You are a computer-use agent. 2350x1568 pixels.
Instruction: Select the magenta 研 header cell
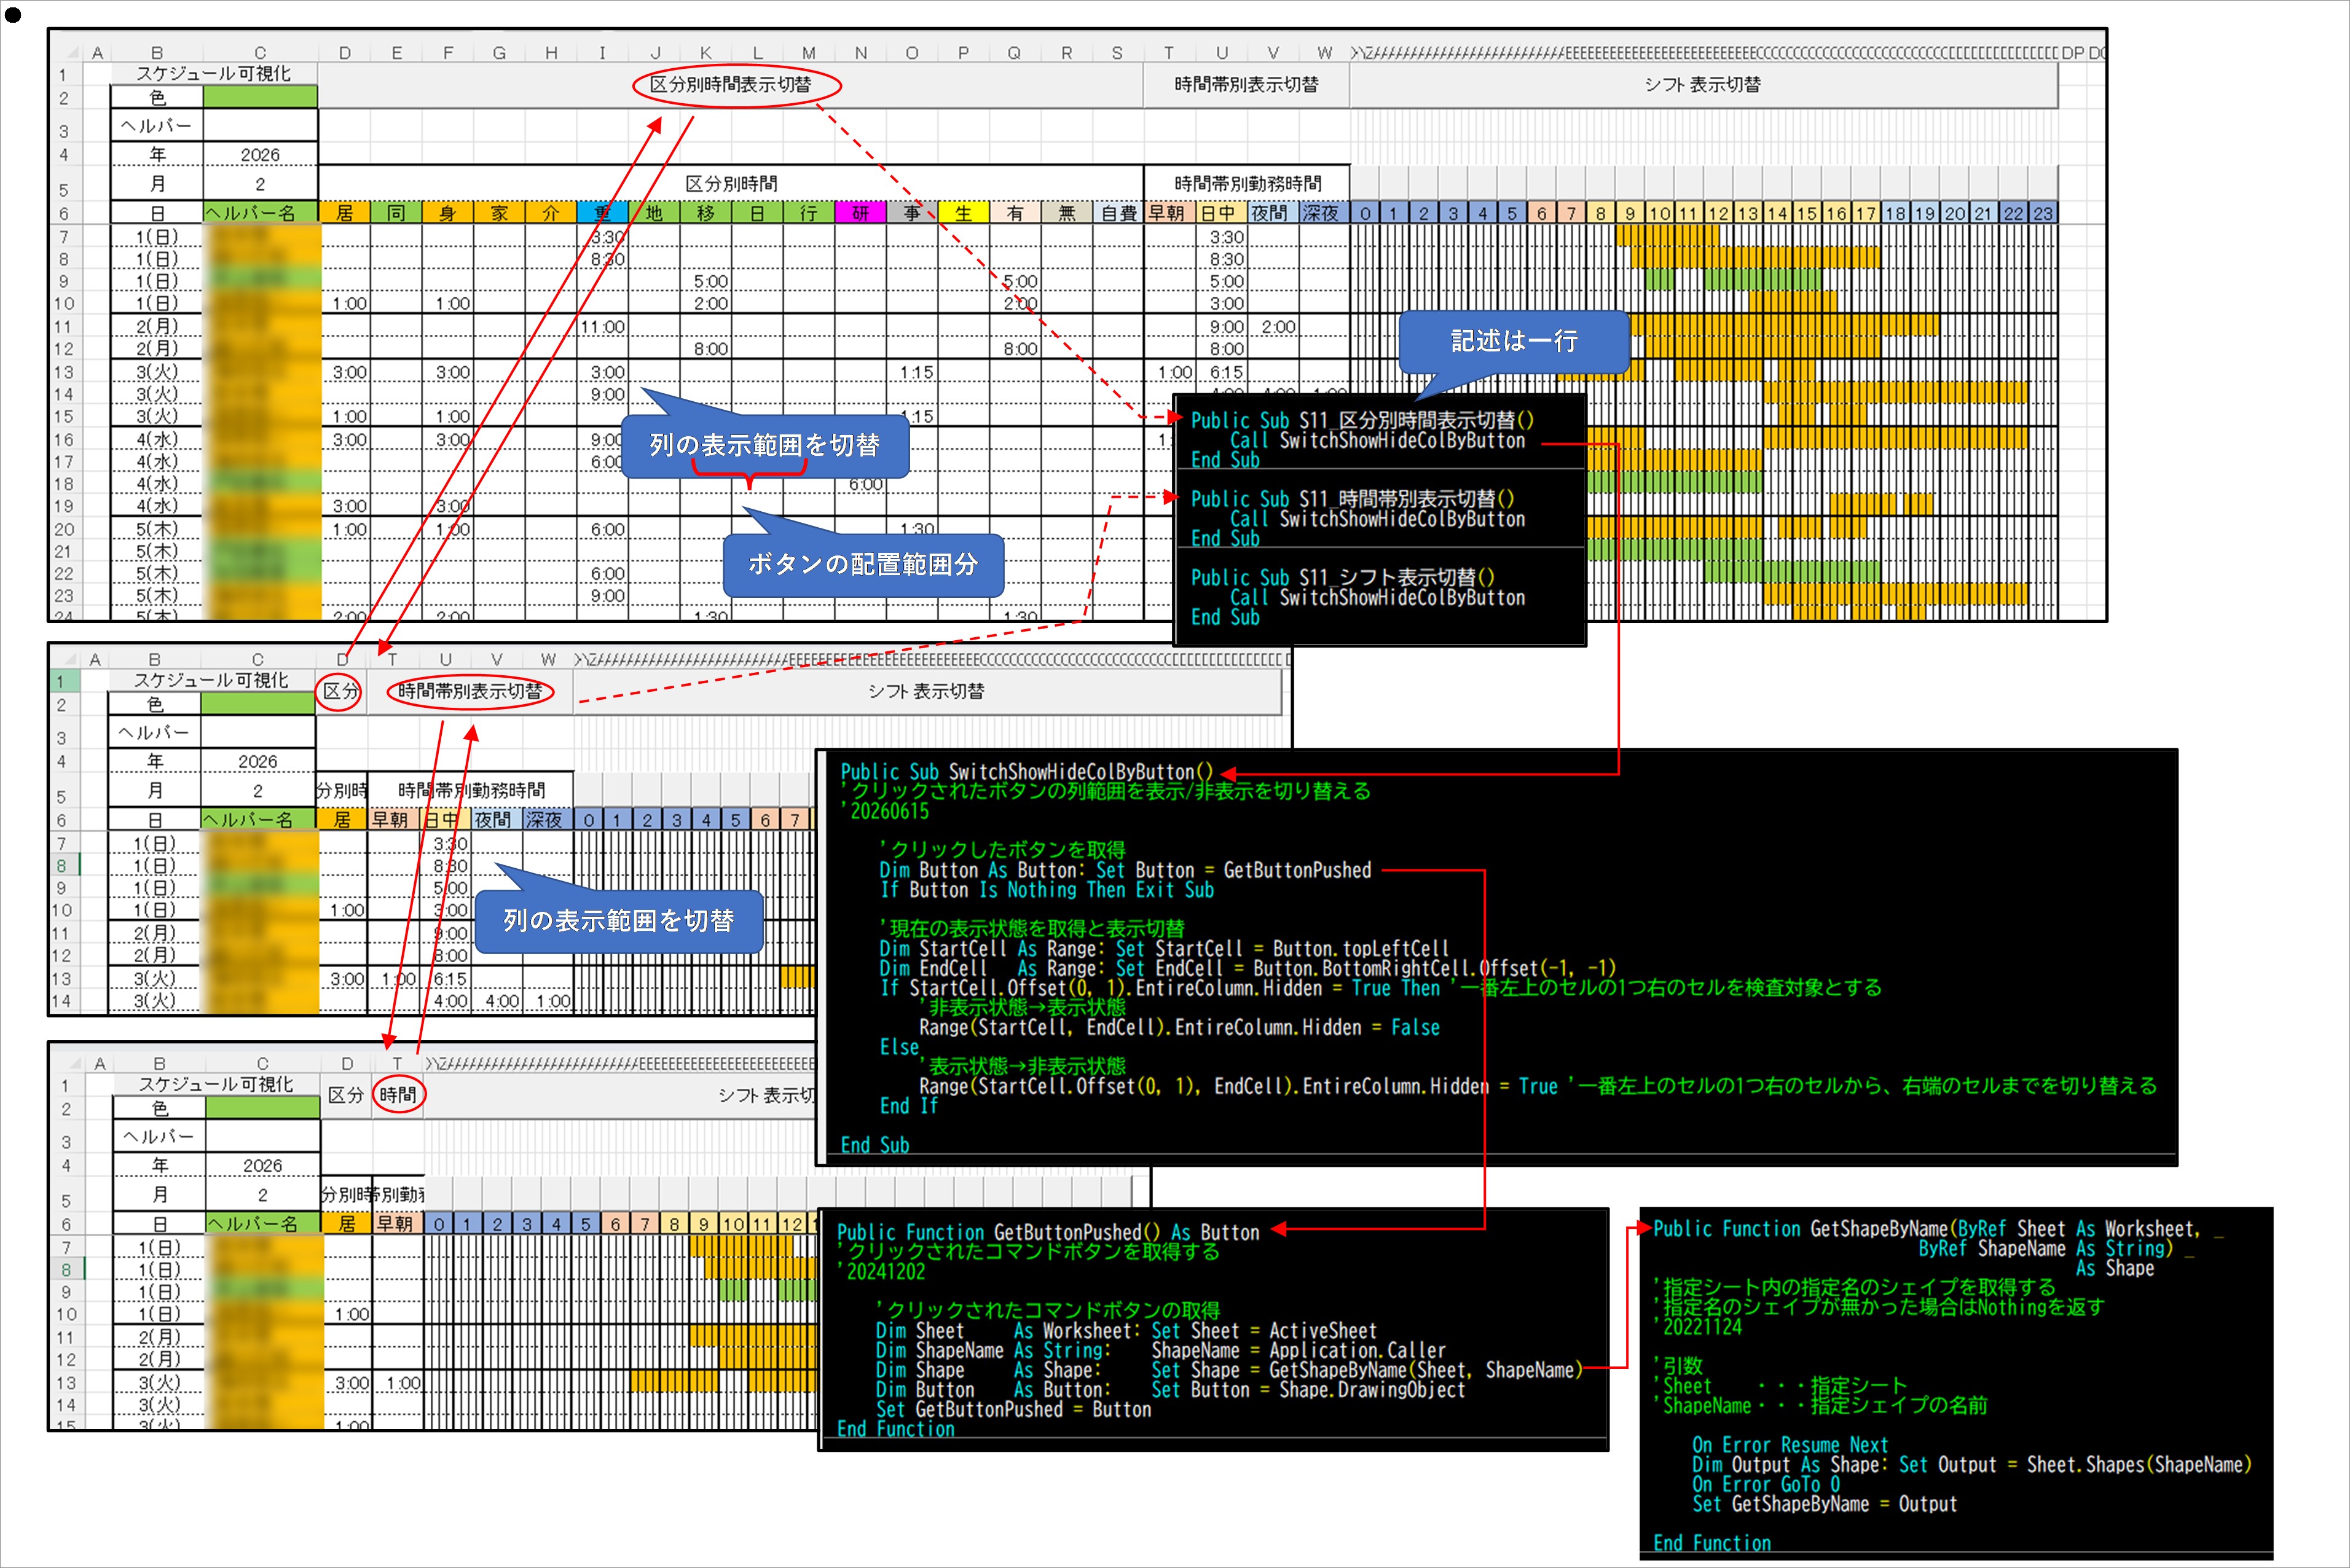(x=860, y=213)
